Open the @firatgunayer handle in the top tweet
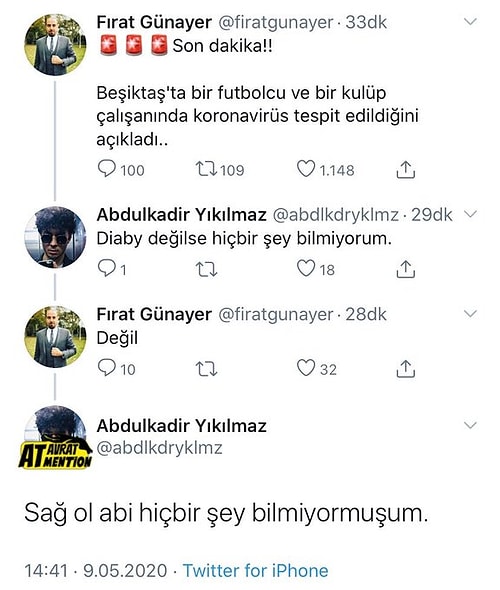Screen dimensions: 500x590 [x=276, y=22]
